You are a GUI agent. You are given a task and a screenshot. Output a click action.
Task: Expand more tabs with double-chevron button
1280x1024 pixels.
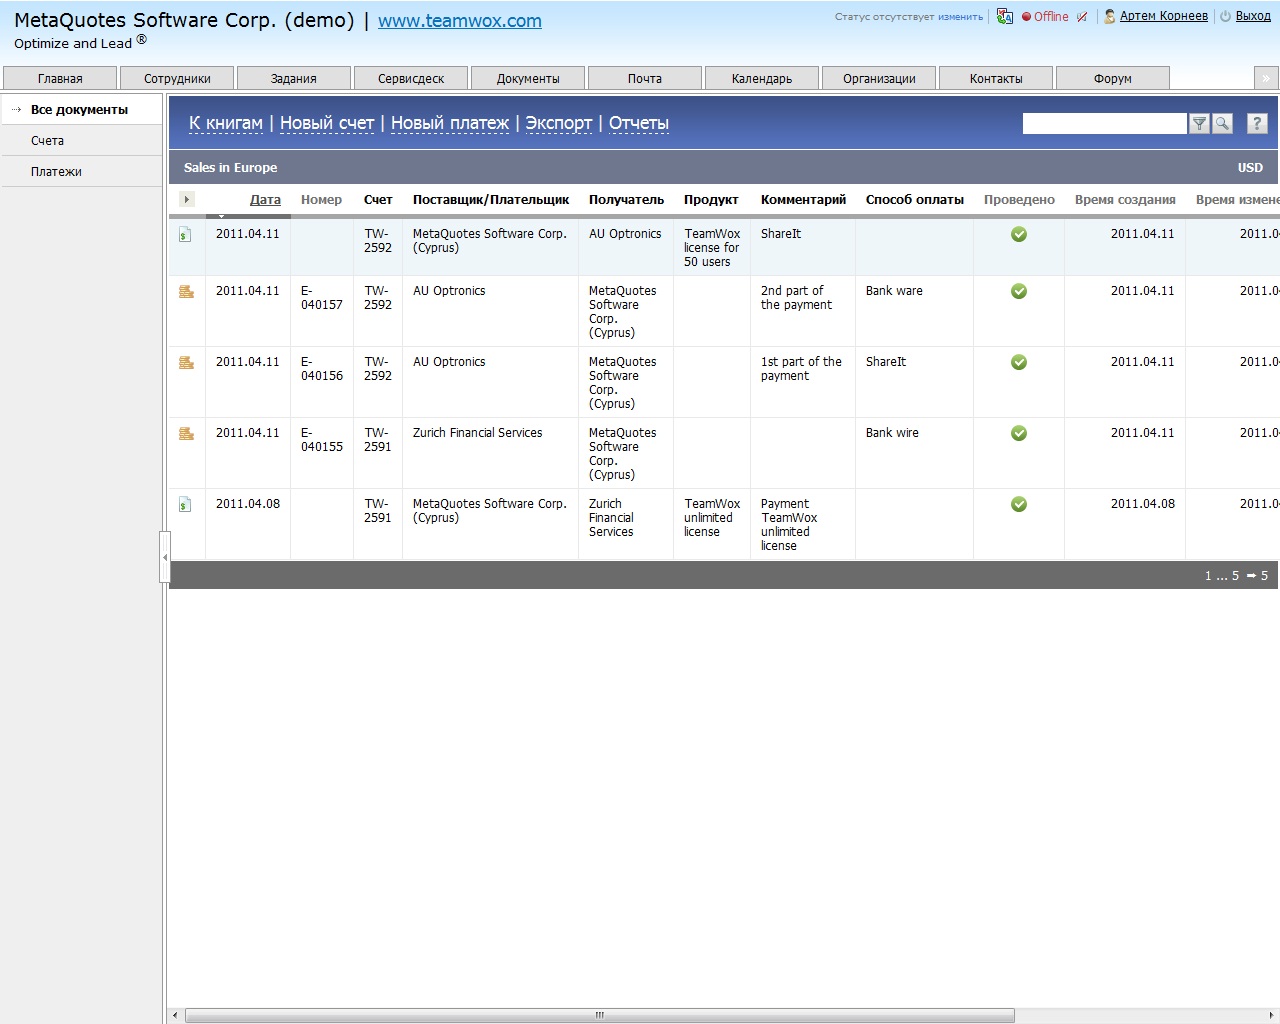(1266, 78)
